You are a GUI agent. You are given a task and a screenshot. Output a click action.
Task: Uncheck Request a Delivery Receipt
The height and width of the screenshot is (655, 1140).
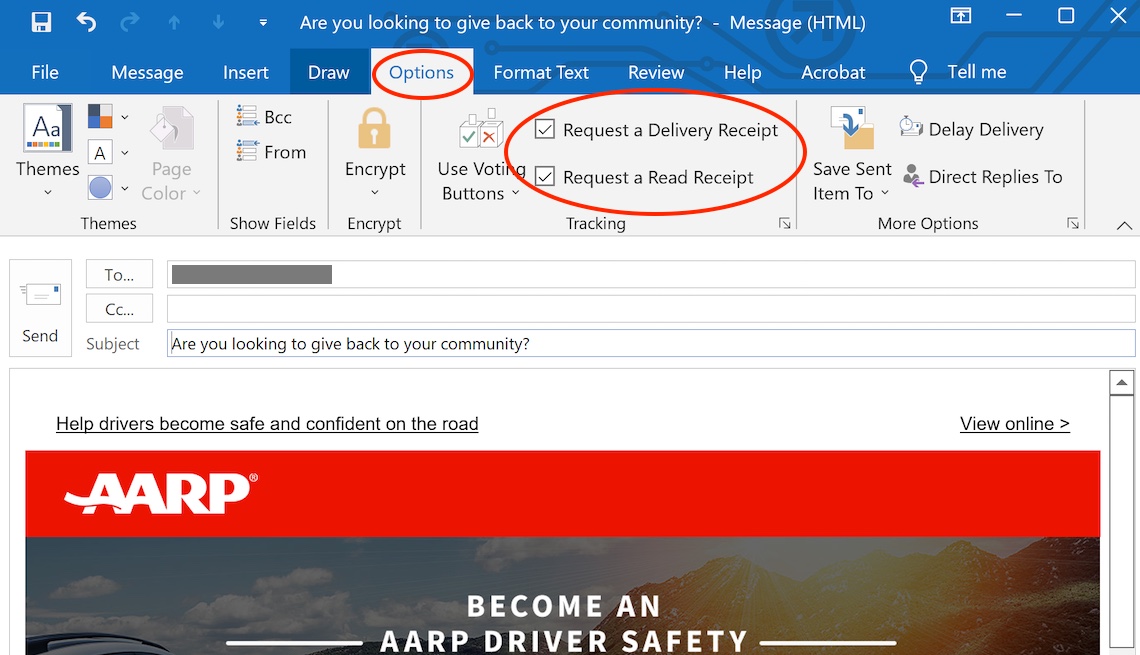click(545, 129)
